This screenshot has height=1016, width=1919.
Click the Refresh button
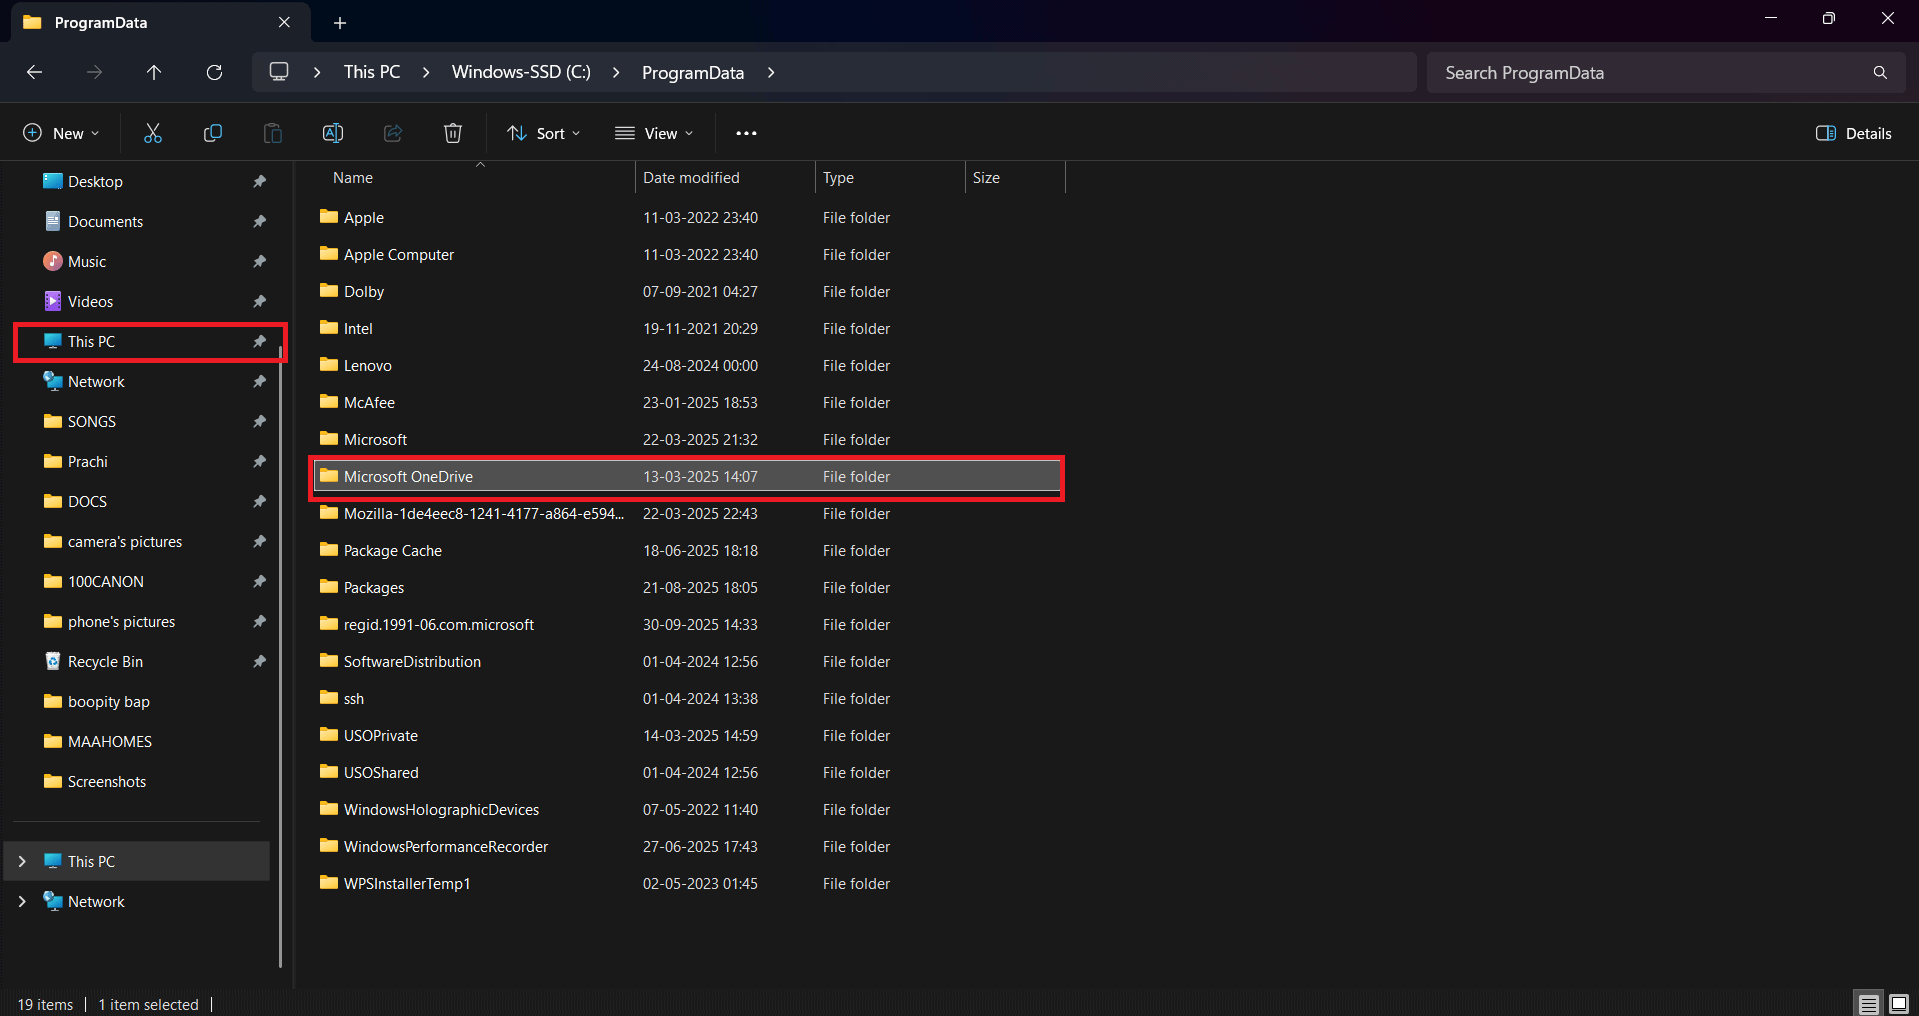pyautogui.click(x=214, y=73)
